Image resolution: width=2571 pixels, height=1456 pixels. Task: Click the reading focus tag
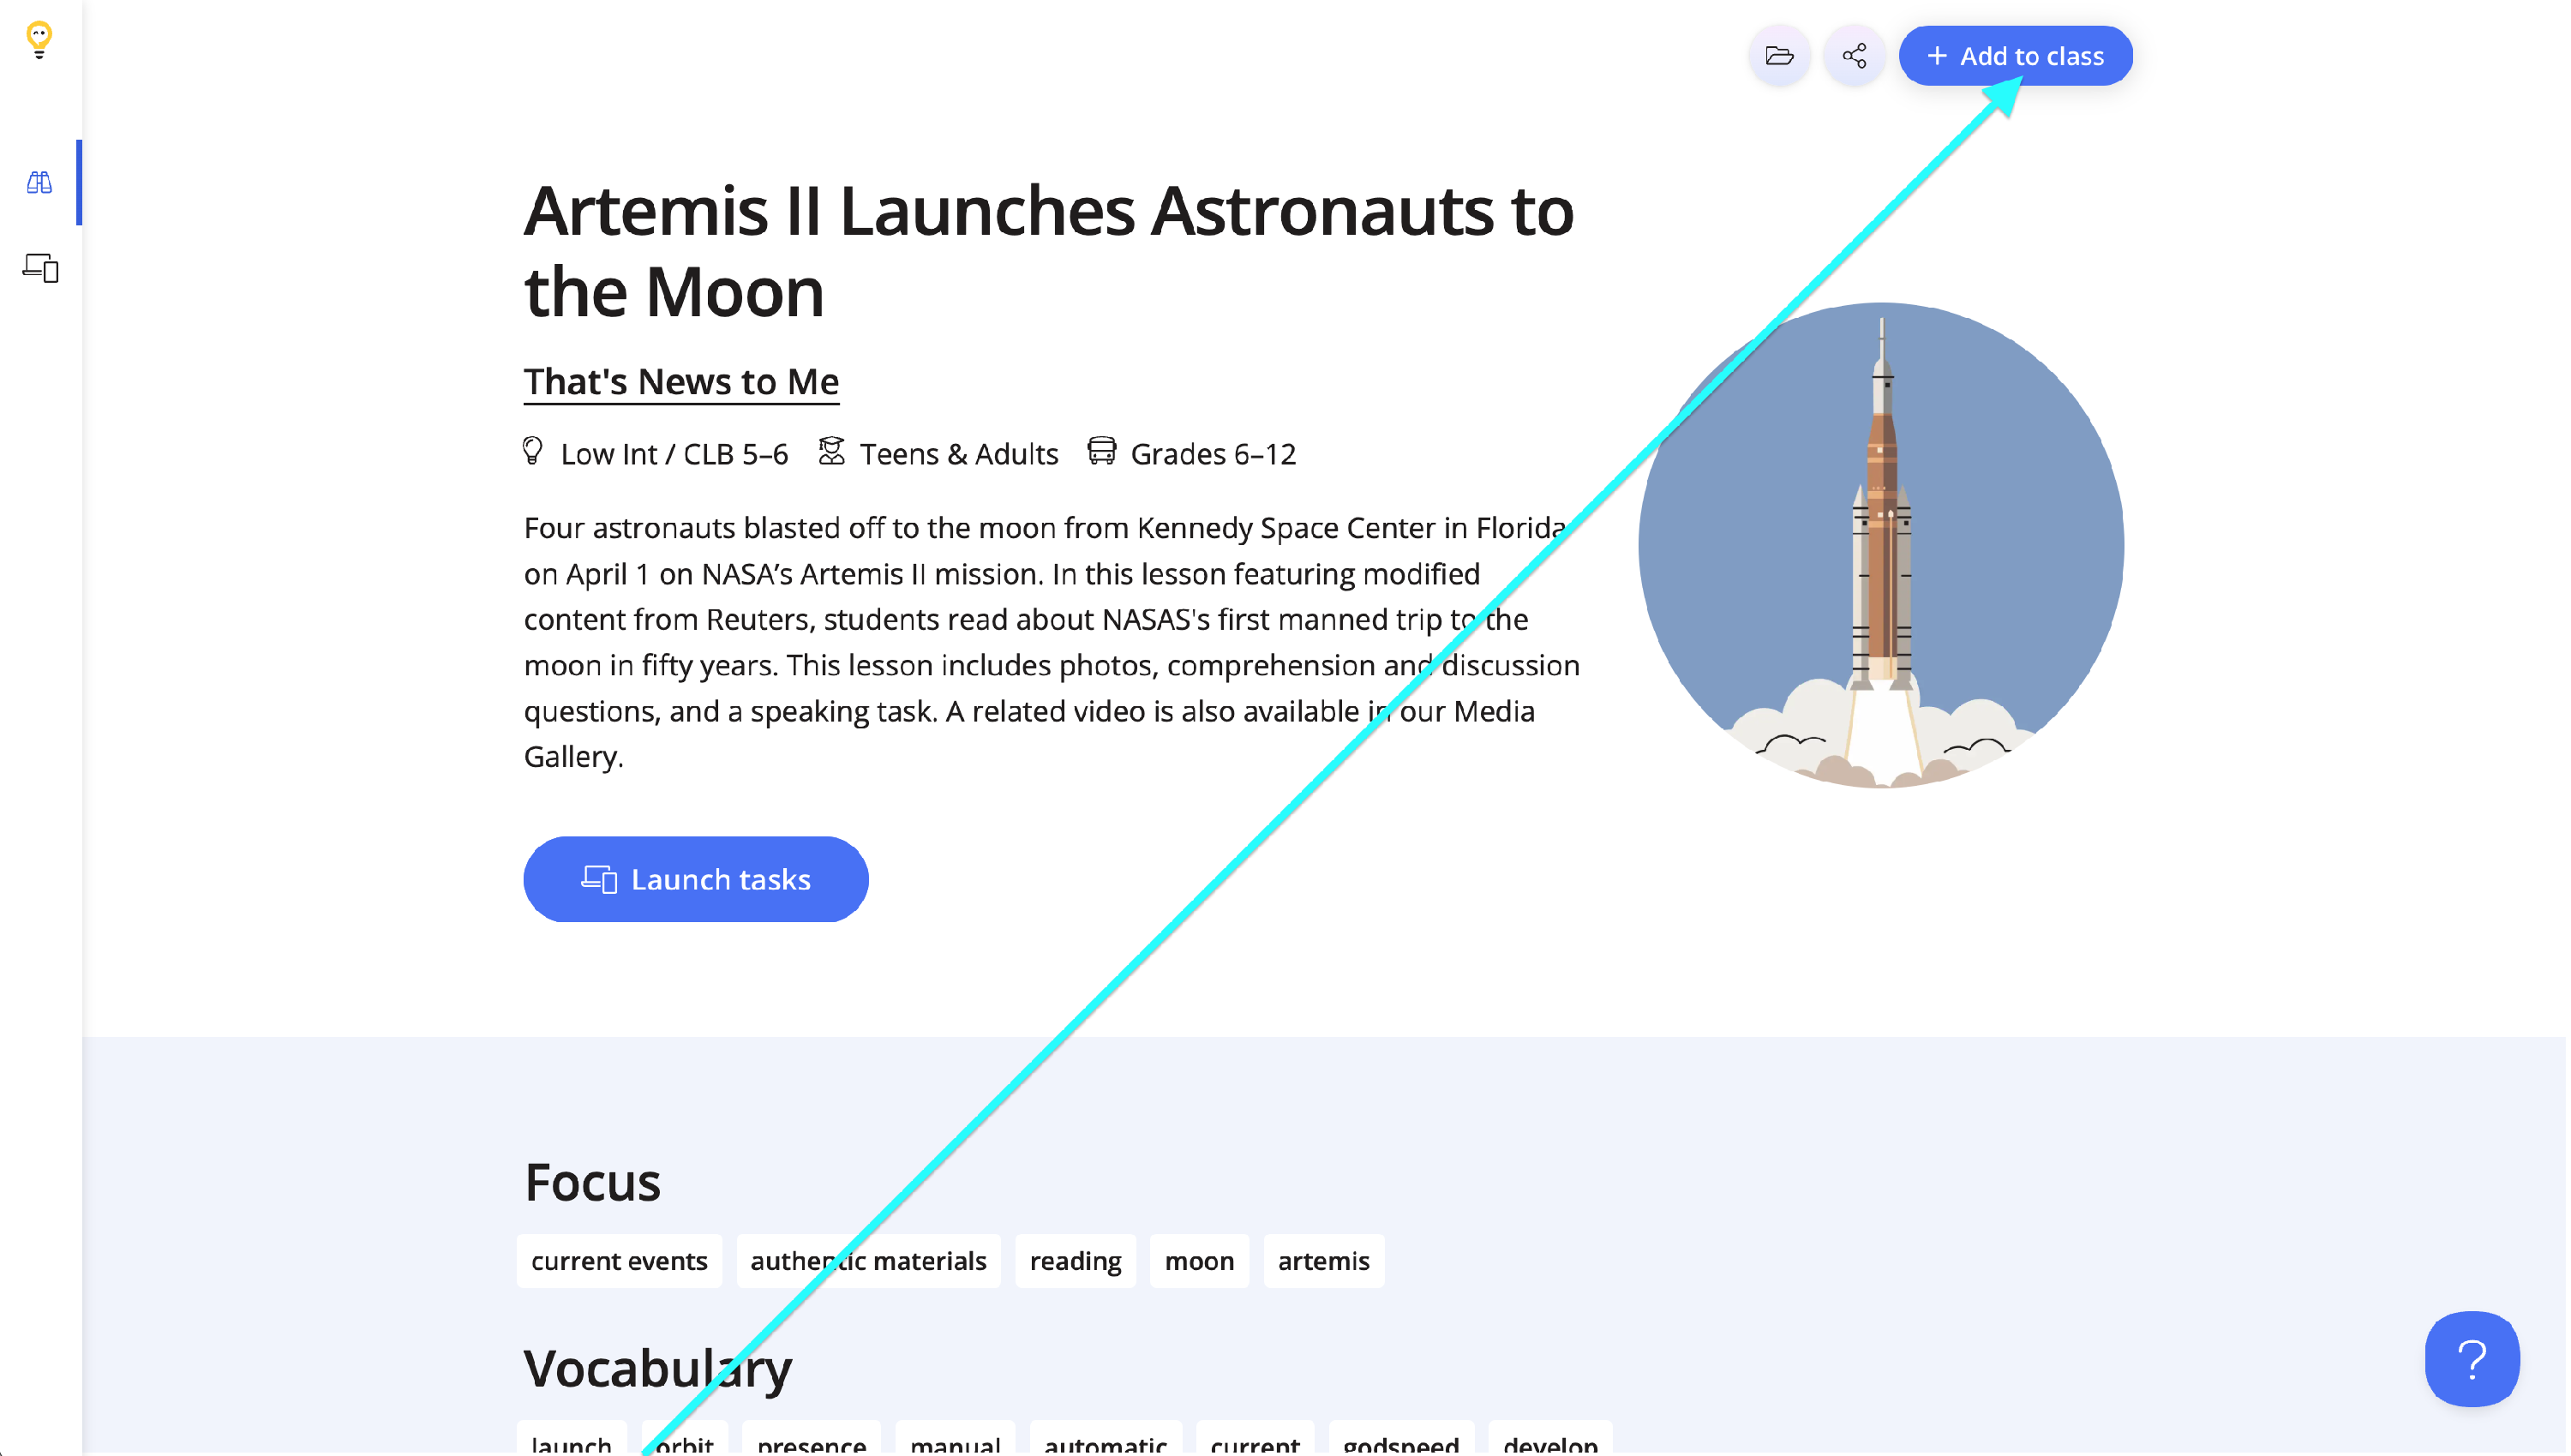point(1075,1260)
